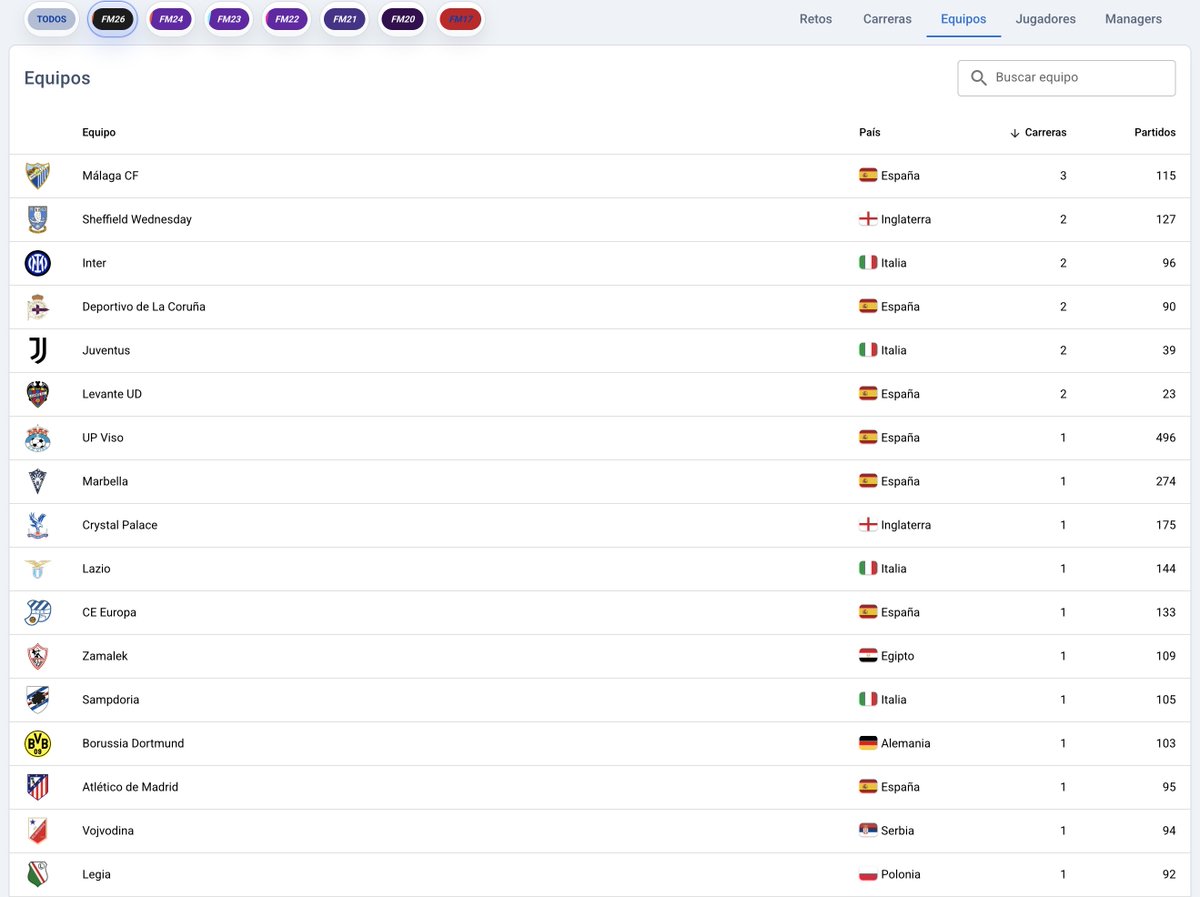The width and height of the screenshot is (1200, 897).
Task: Select the FM23 version filter
Action: 228,19
